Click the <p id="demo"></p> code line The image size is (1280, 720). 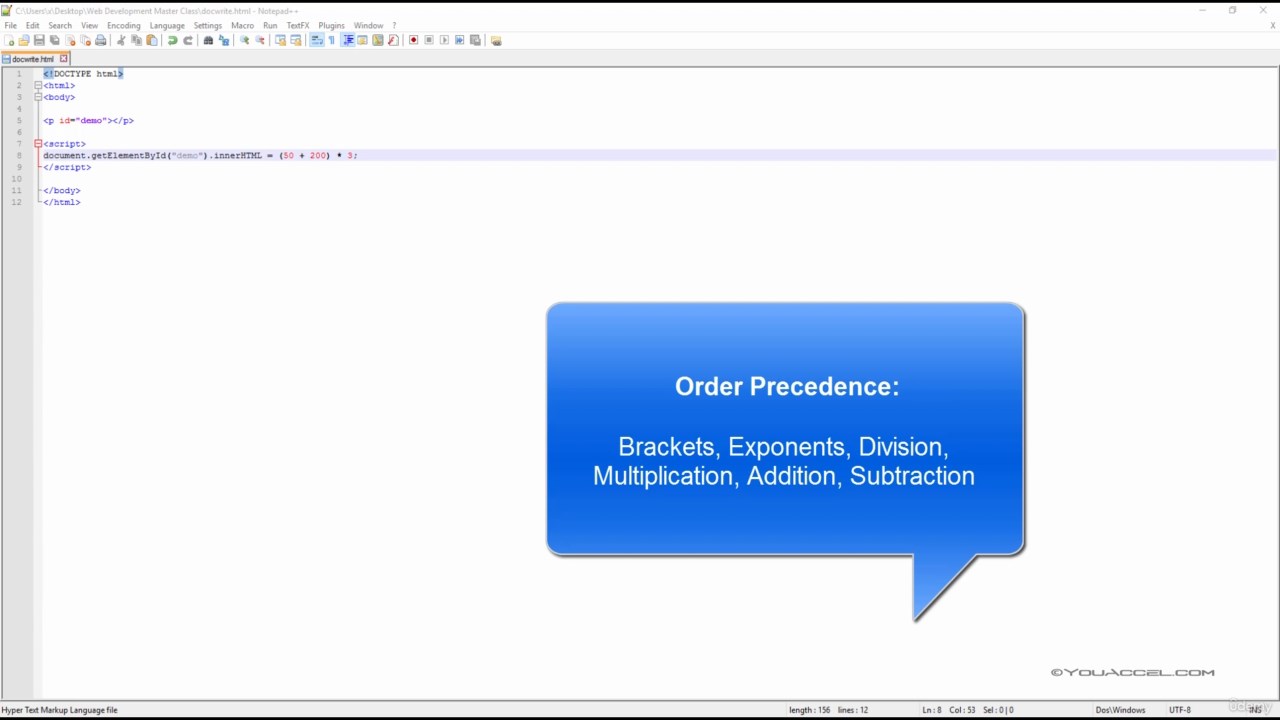click(x=88, y=120)
